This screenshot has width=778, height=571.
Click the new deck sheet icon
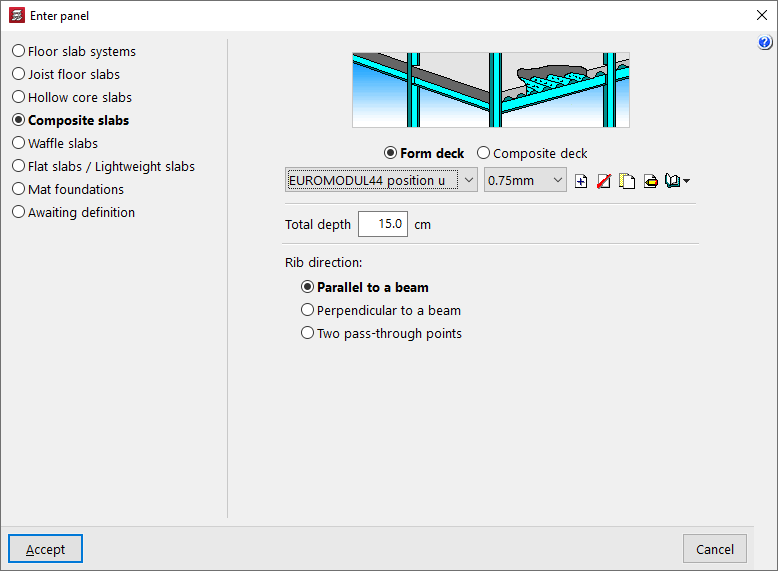581,181
